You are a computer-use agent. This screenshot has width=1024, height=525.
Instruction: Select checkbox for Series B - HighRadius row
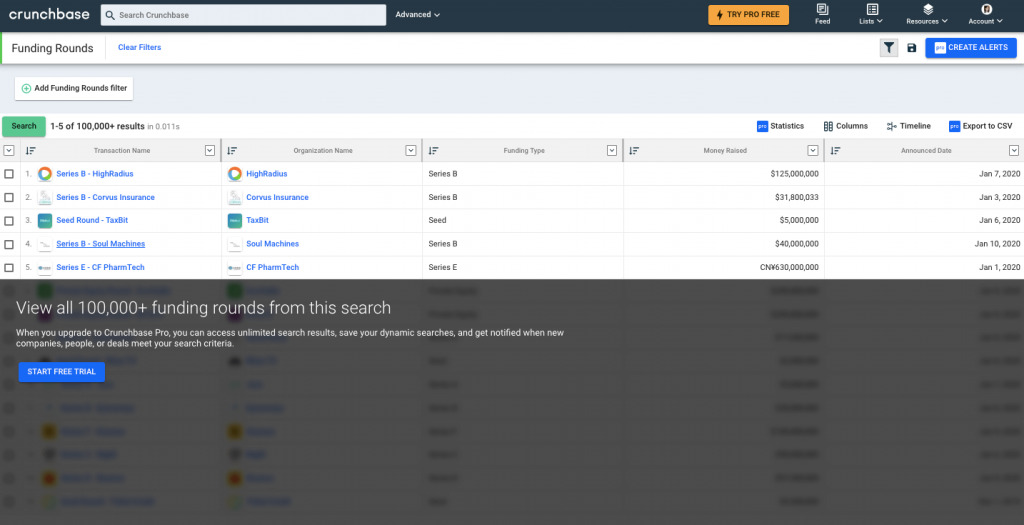tap(9, 174)
